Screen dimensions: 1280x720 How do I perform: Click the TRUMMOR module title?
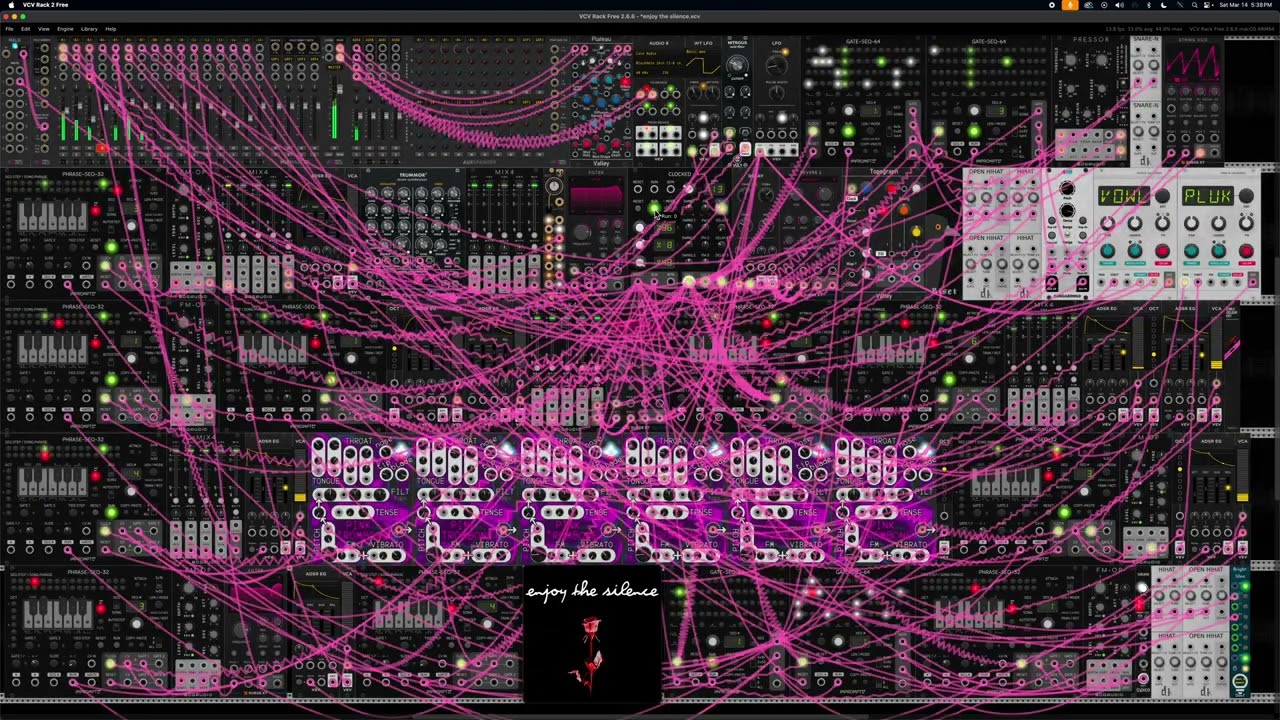[x=412, y=175]
